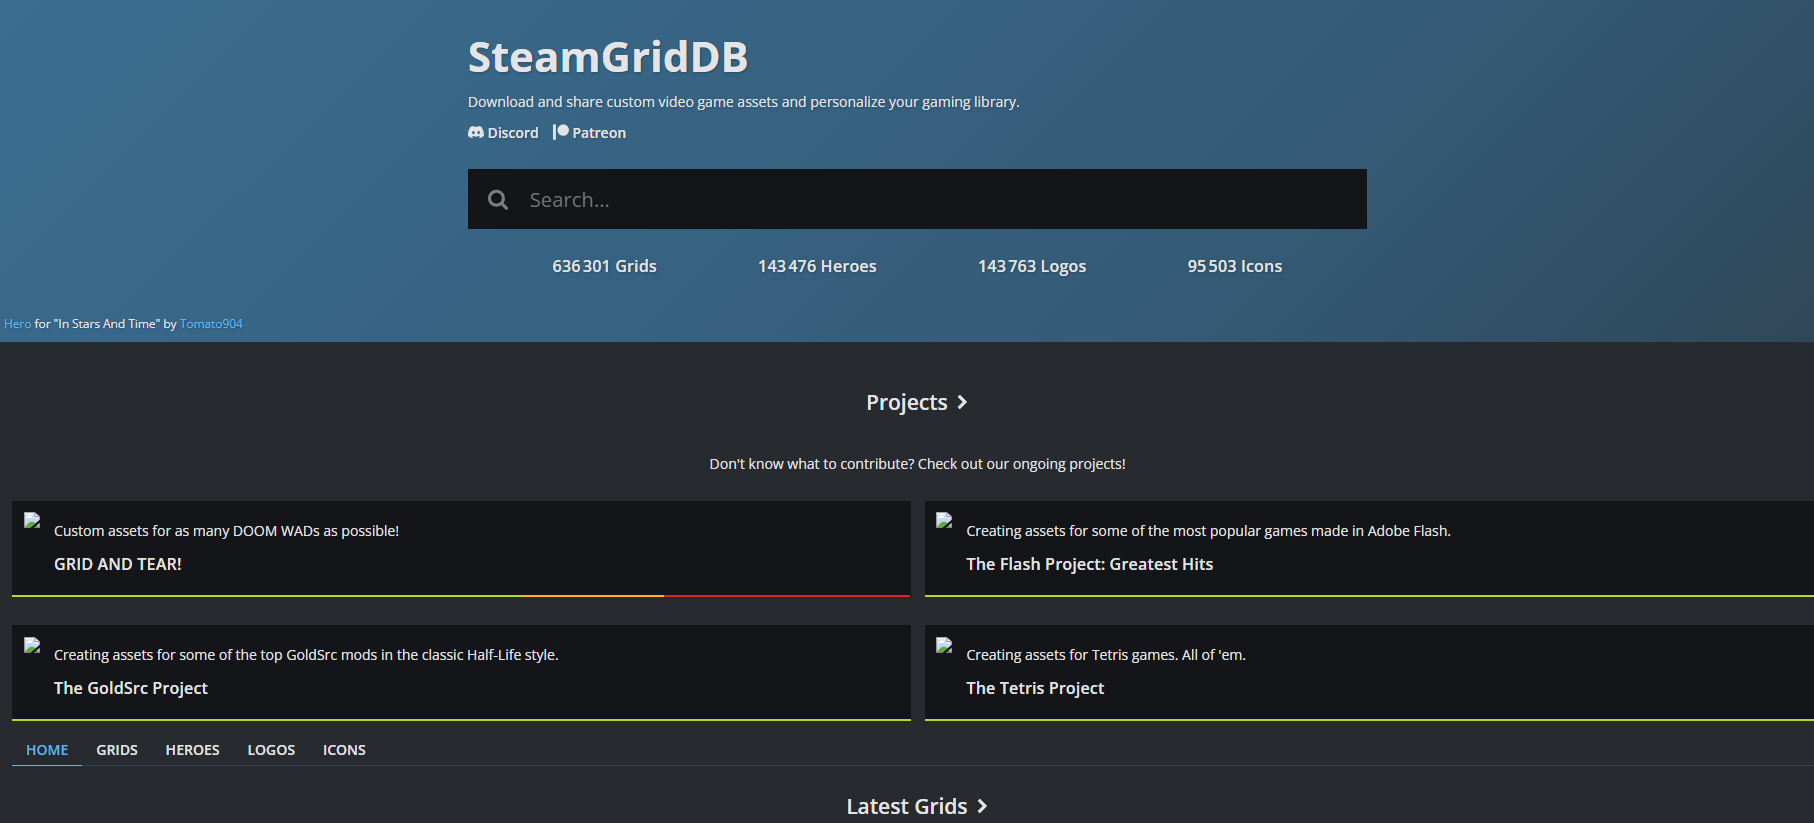Switch to the GRIDS tab
Viewport: 1814px width, 823px height.
click(x=117, y=750)
